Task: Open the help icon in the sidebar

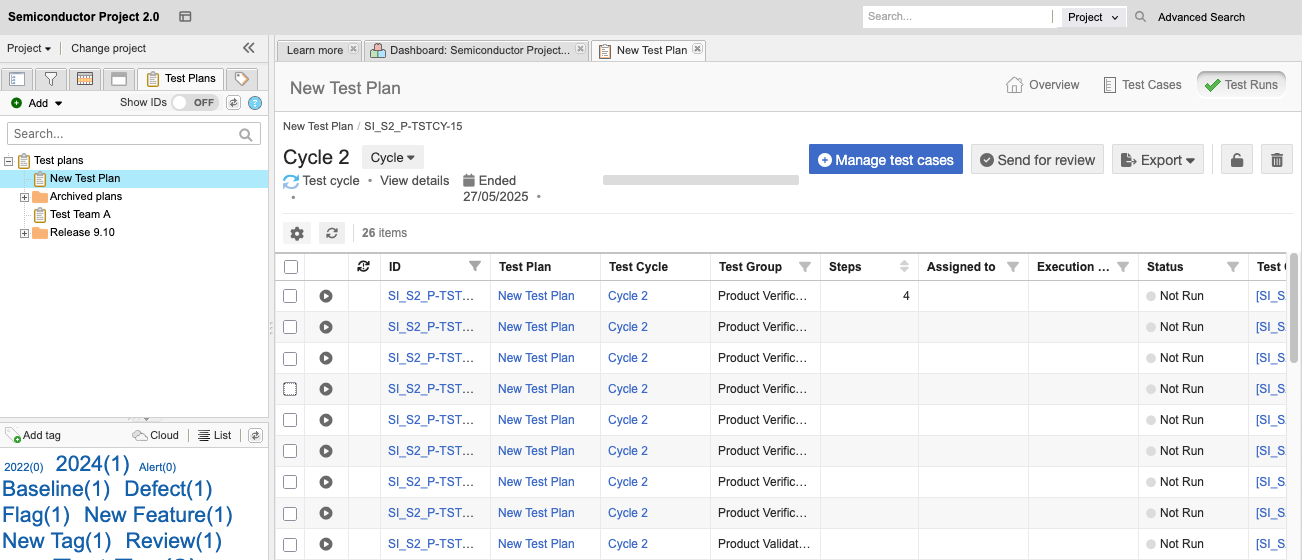Action: (255, 103)
